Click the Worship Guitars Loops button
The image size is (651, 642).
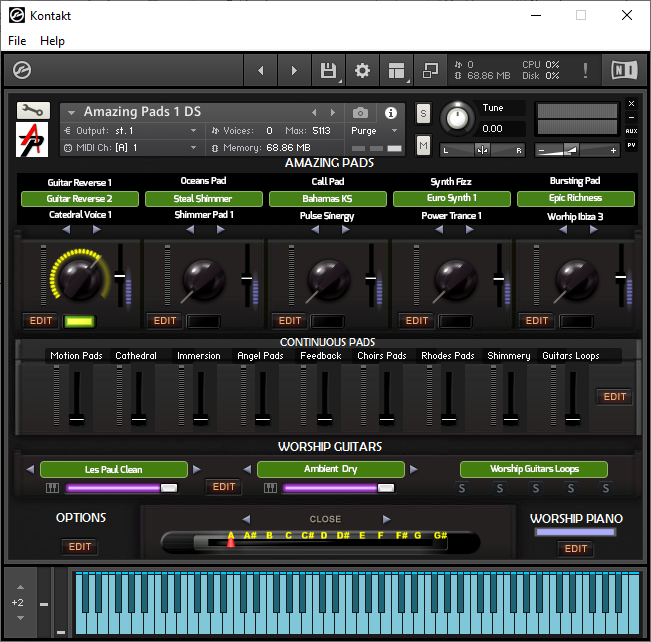pyautogui.click(x=534, y=469)
